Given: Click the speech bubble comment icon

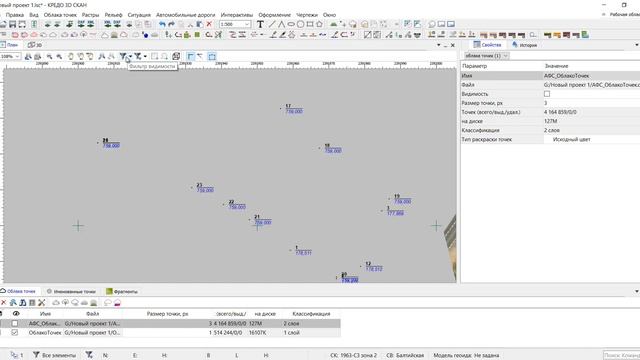Looking at the screenshot, I should click(432, 24).
